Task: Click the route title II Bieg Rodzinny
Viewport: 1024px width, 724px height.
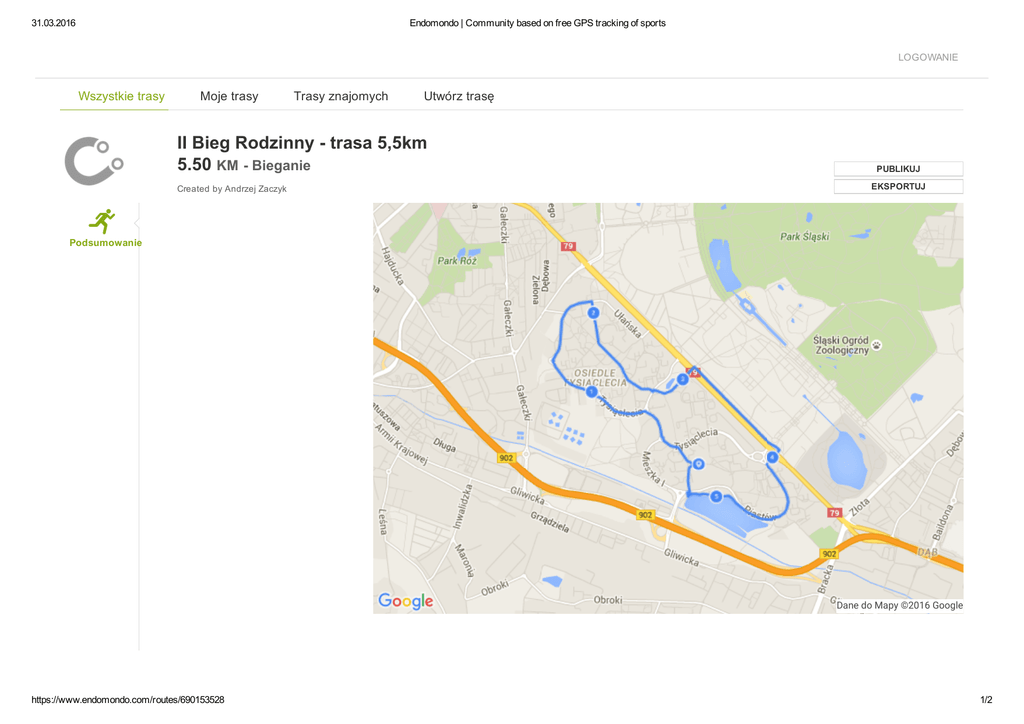Action: click(302, 143)
